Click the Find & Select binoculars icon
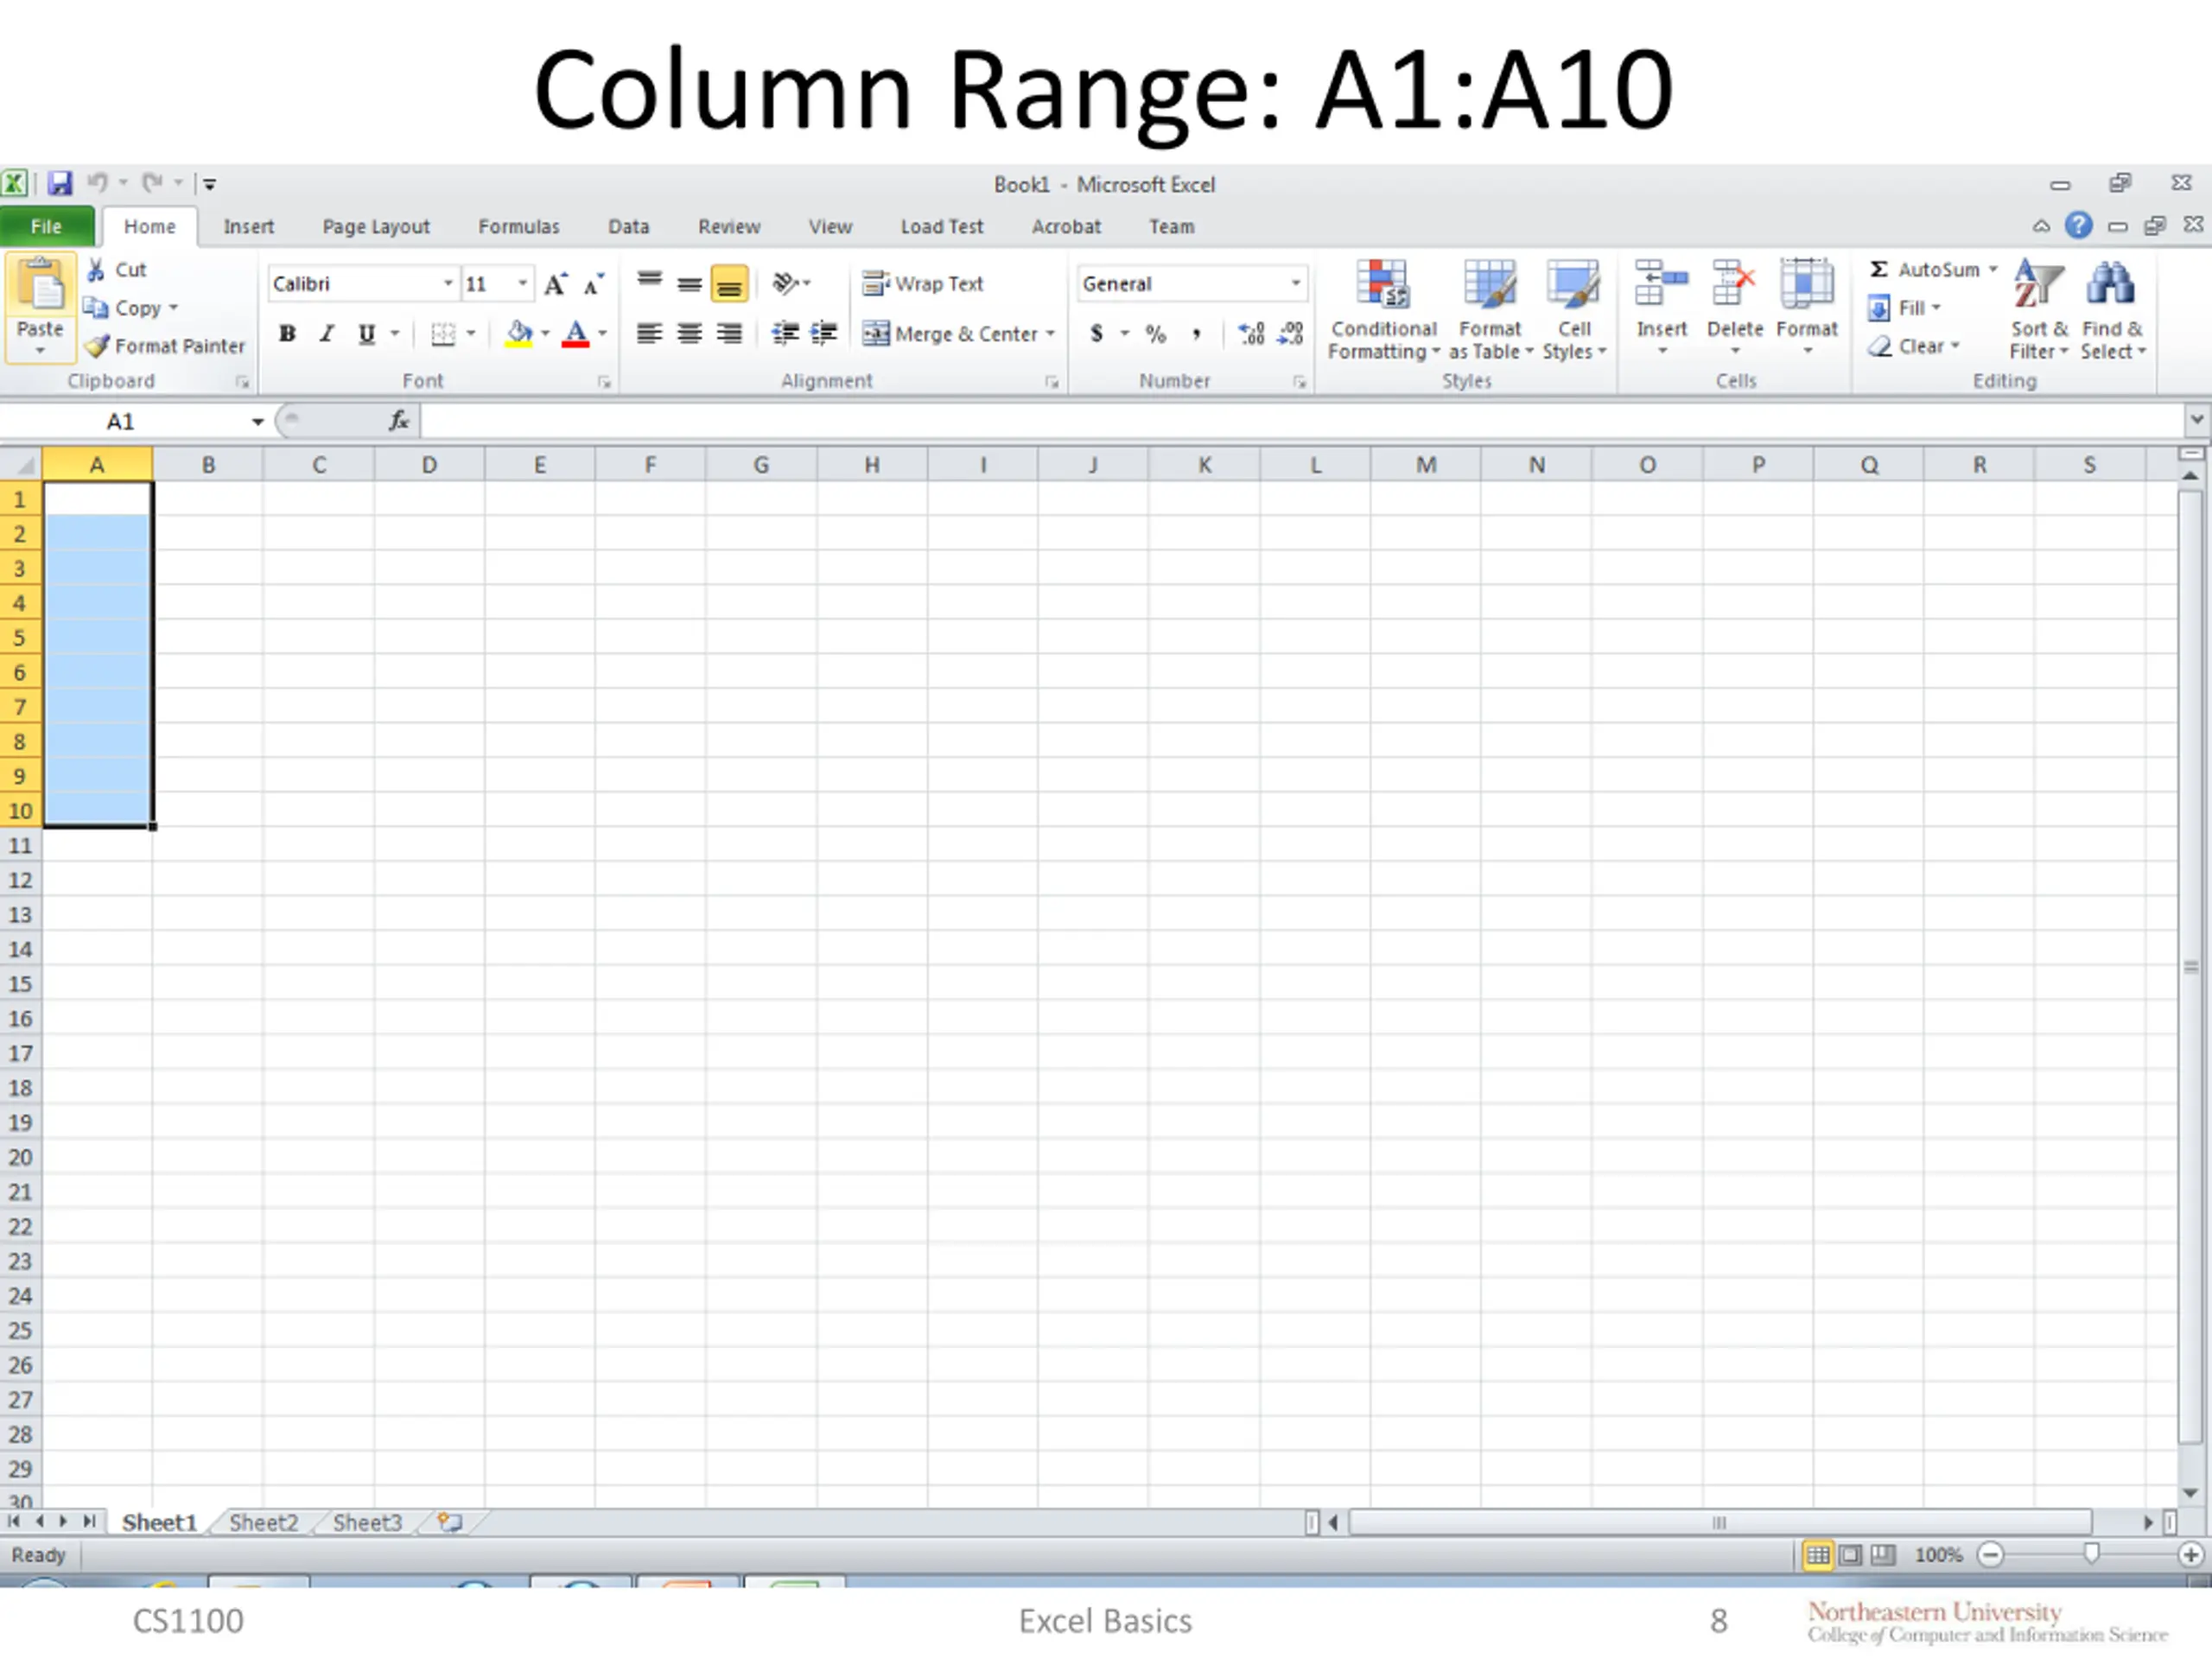 (x=2111, y=285)
